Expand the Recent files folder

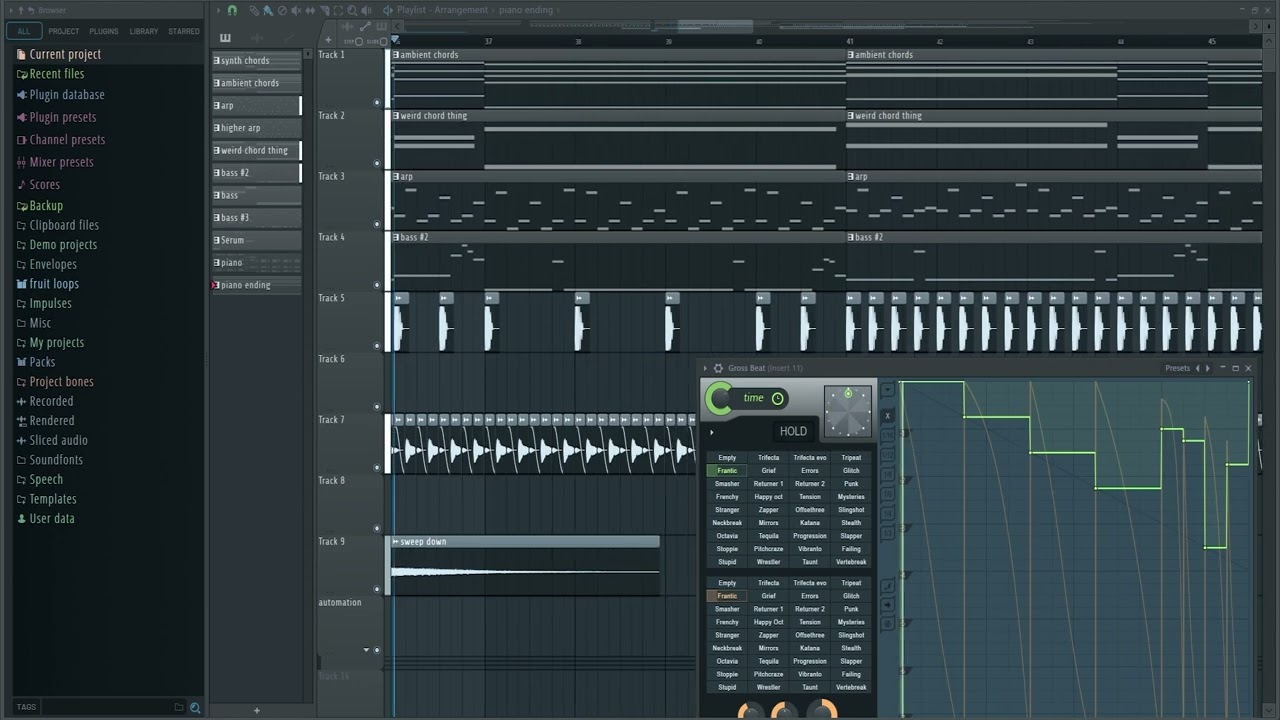[x=56, y=74]
